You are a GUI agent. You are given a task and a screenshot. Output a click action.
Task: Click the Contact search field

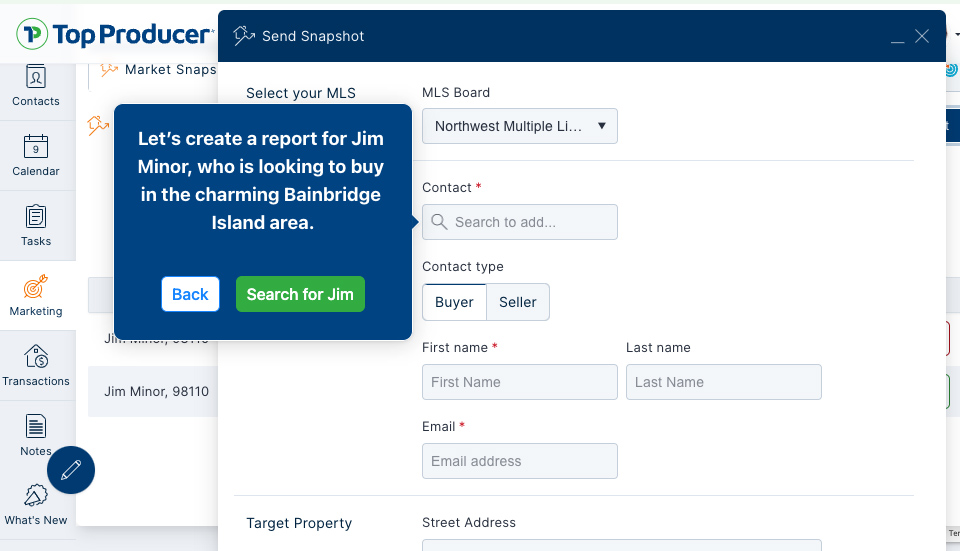tap(520, 222)
